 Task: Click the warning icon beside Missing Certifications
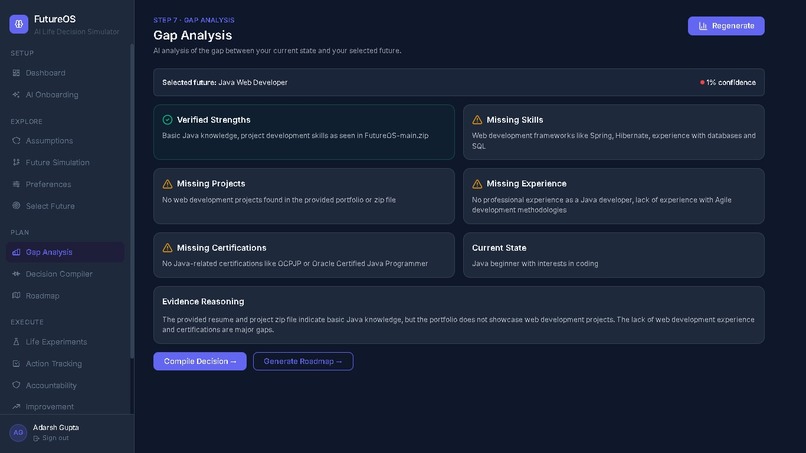point(168,247)
